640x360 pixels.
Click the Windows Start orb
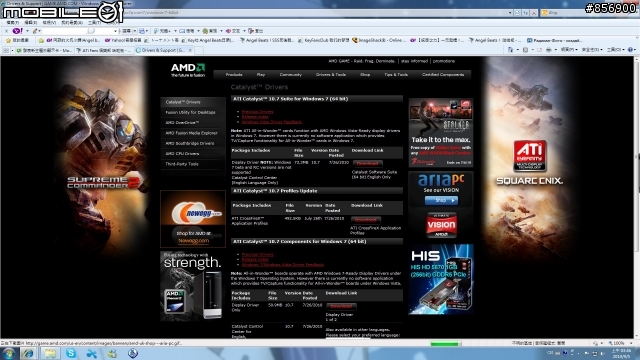9,353
